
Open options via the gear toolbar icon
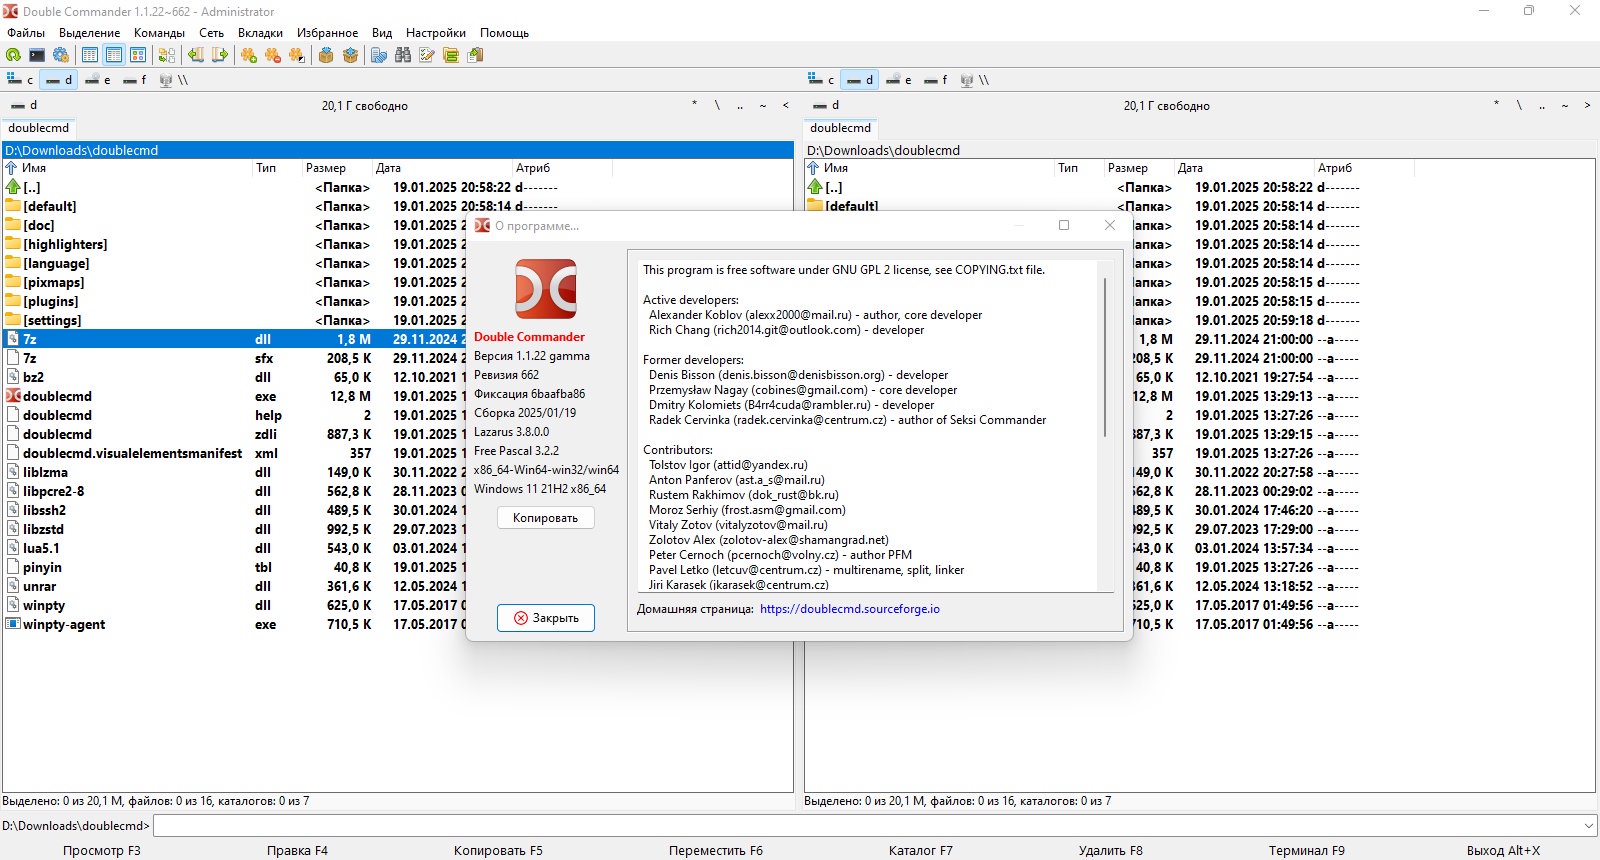(x=61, y=55)
